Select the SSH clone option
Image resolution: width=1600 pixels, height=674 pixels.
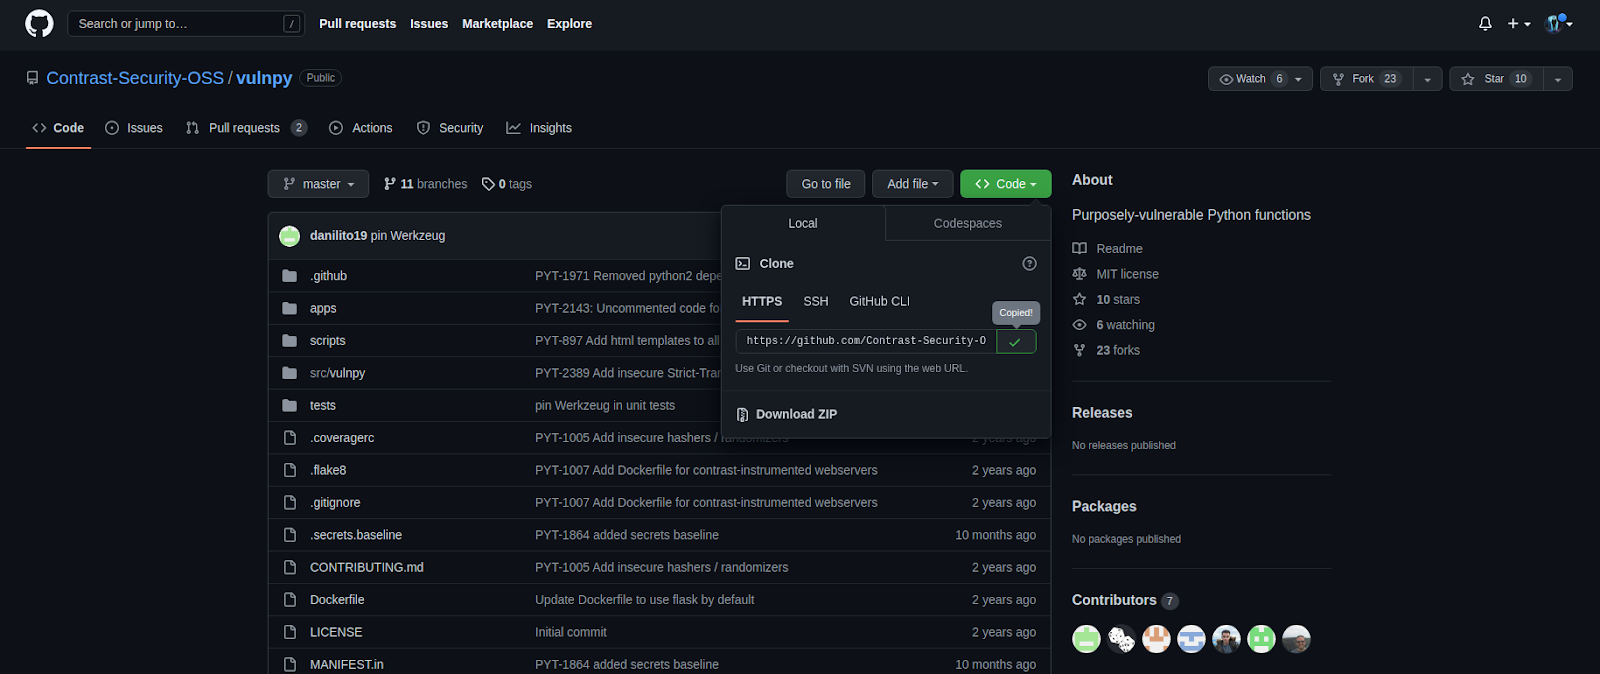(x=816, y=302)
